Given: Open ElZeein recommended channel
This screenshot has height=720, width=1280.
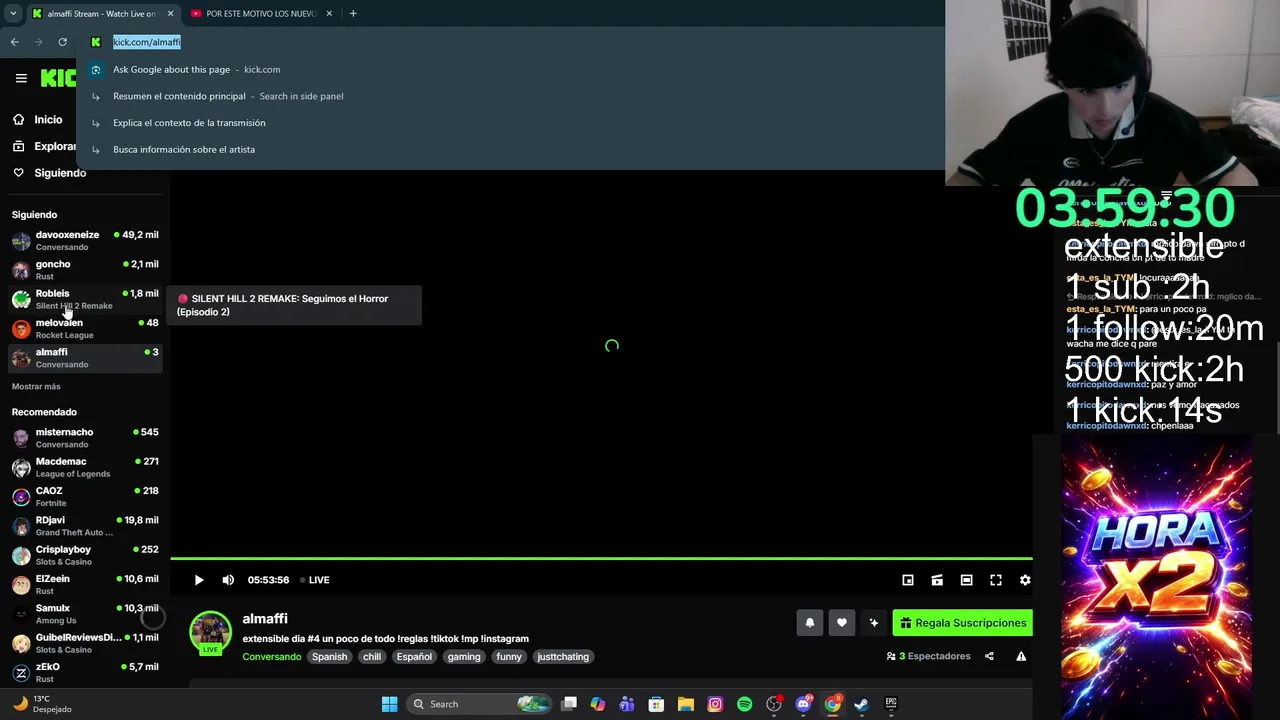Looking at the screenshot, I should pos(85,585).
